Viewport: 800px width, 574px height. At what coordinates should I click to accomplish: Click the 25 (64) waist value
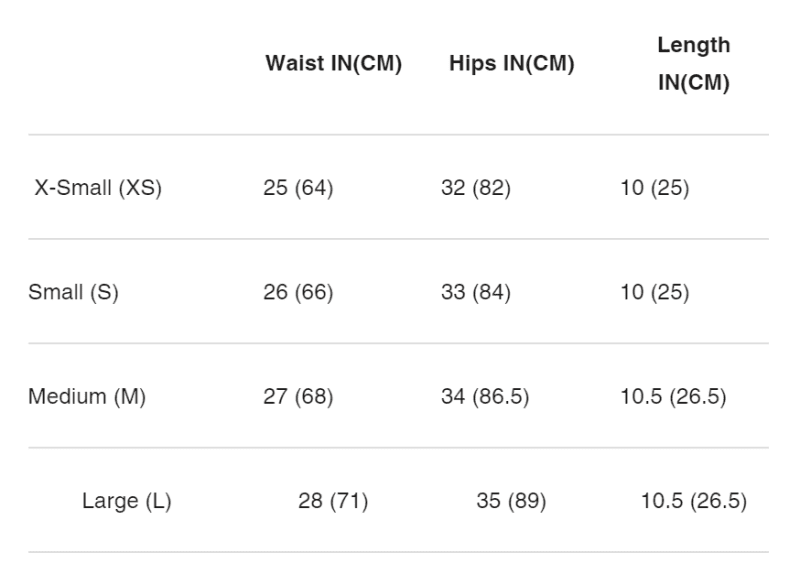(298, 188)
